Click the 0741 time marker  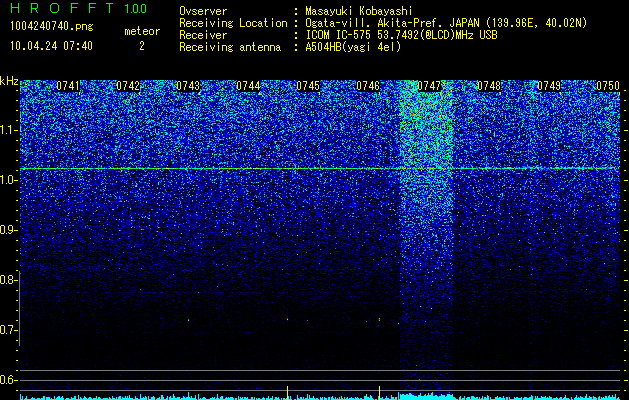[68, 86]
